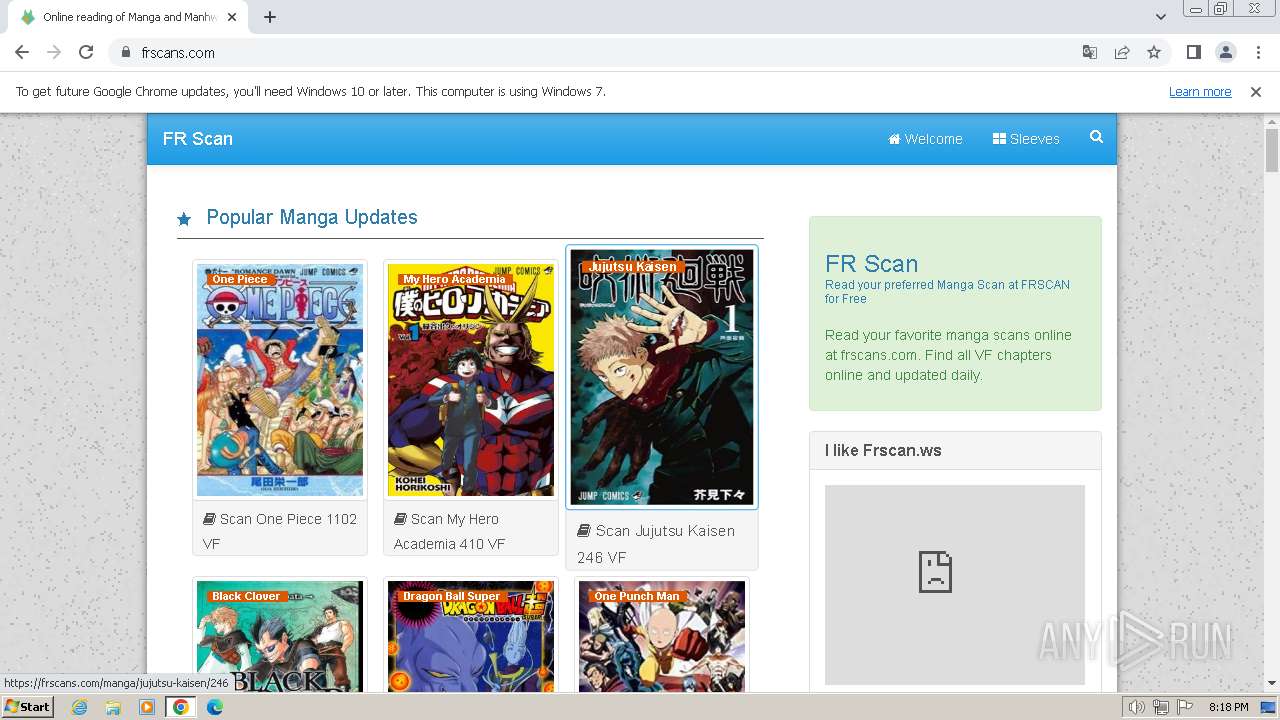
Task: Click the site lock padlock icon
Action: click(125, 52)
